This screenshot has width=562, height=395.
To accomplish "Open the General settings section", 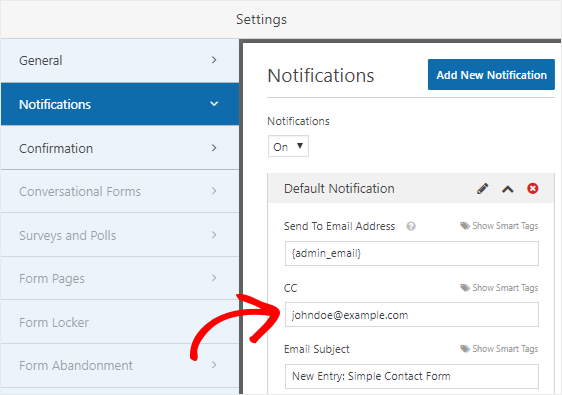I will (x=120, y=61).
